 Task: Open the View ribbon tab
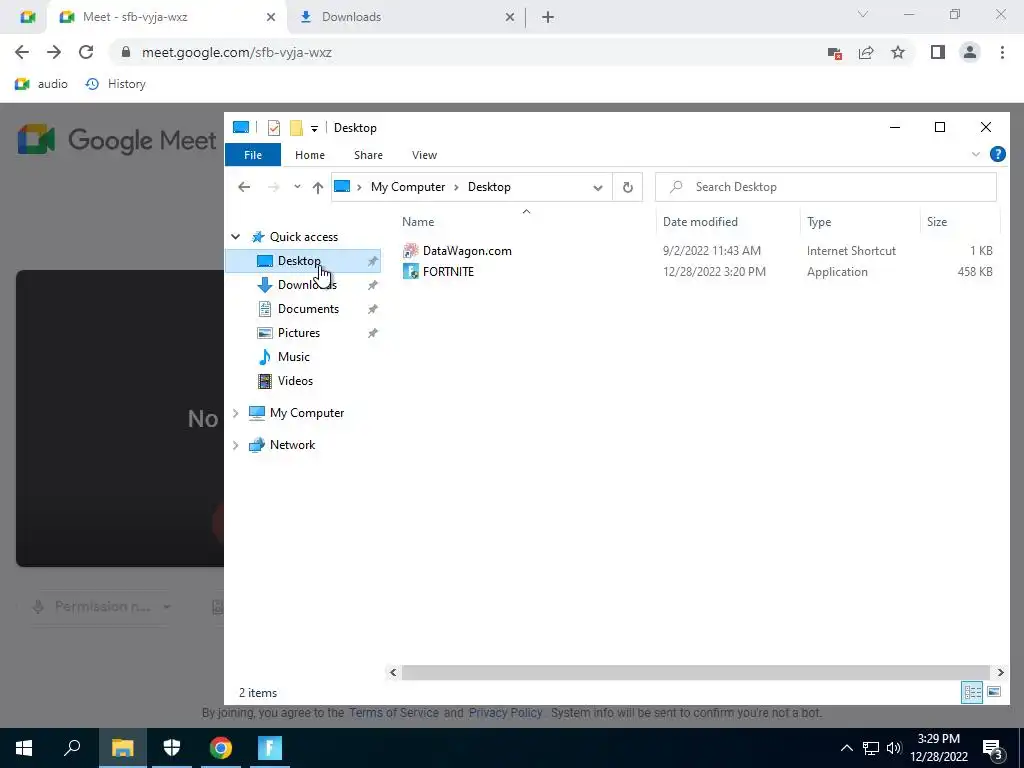pos(424,155)
